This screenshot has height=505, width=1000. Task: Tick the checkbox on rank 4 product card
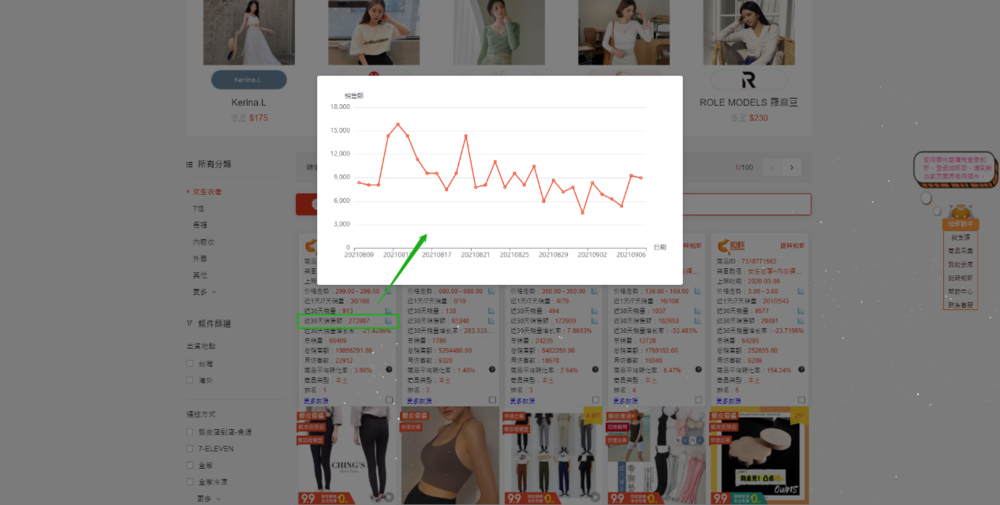[699, 400]
